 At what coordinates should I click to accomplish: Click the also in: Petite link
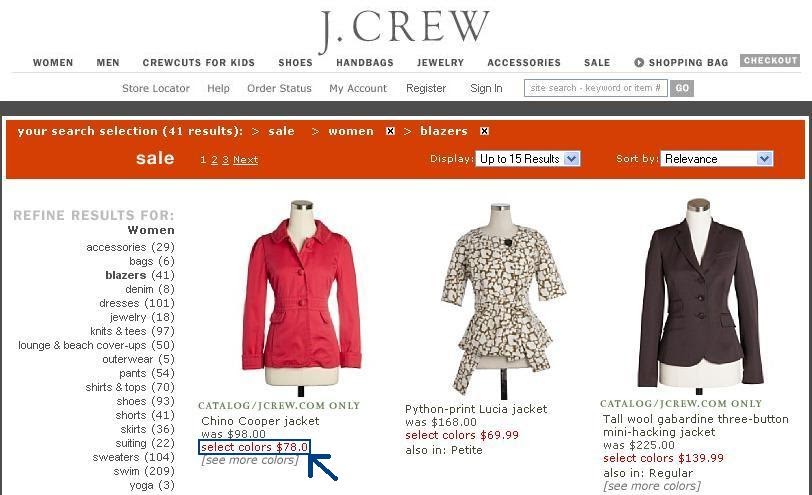444,450
